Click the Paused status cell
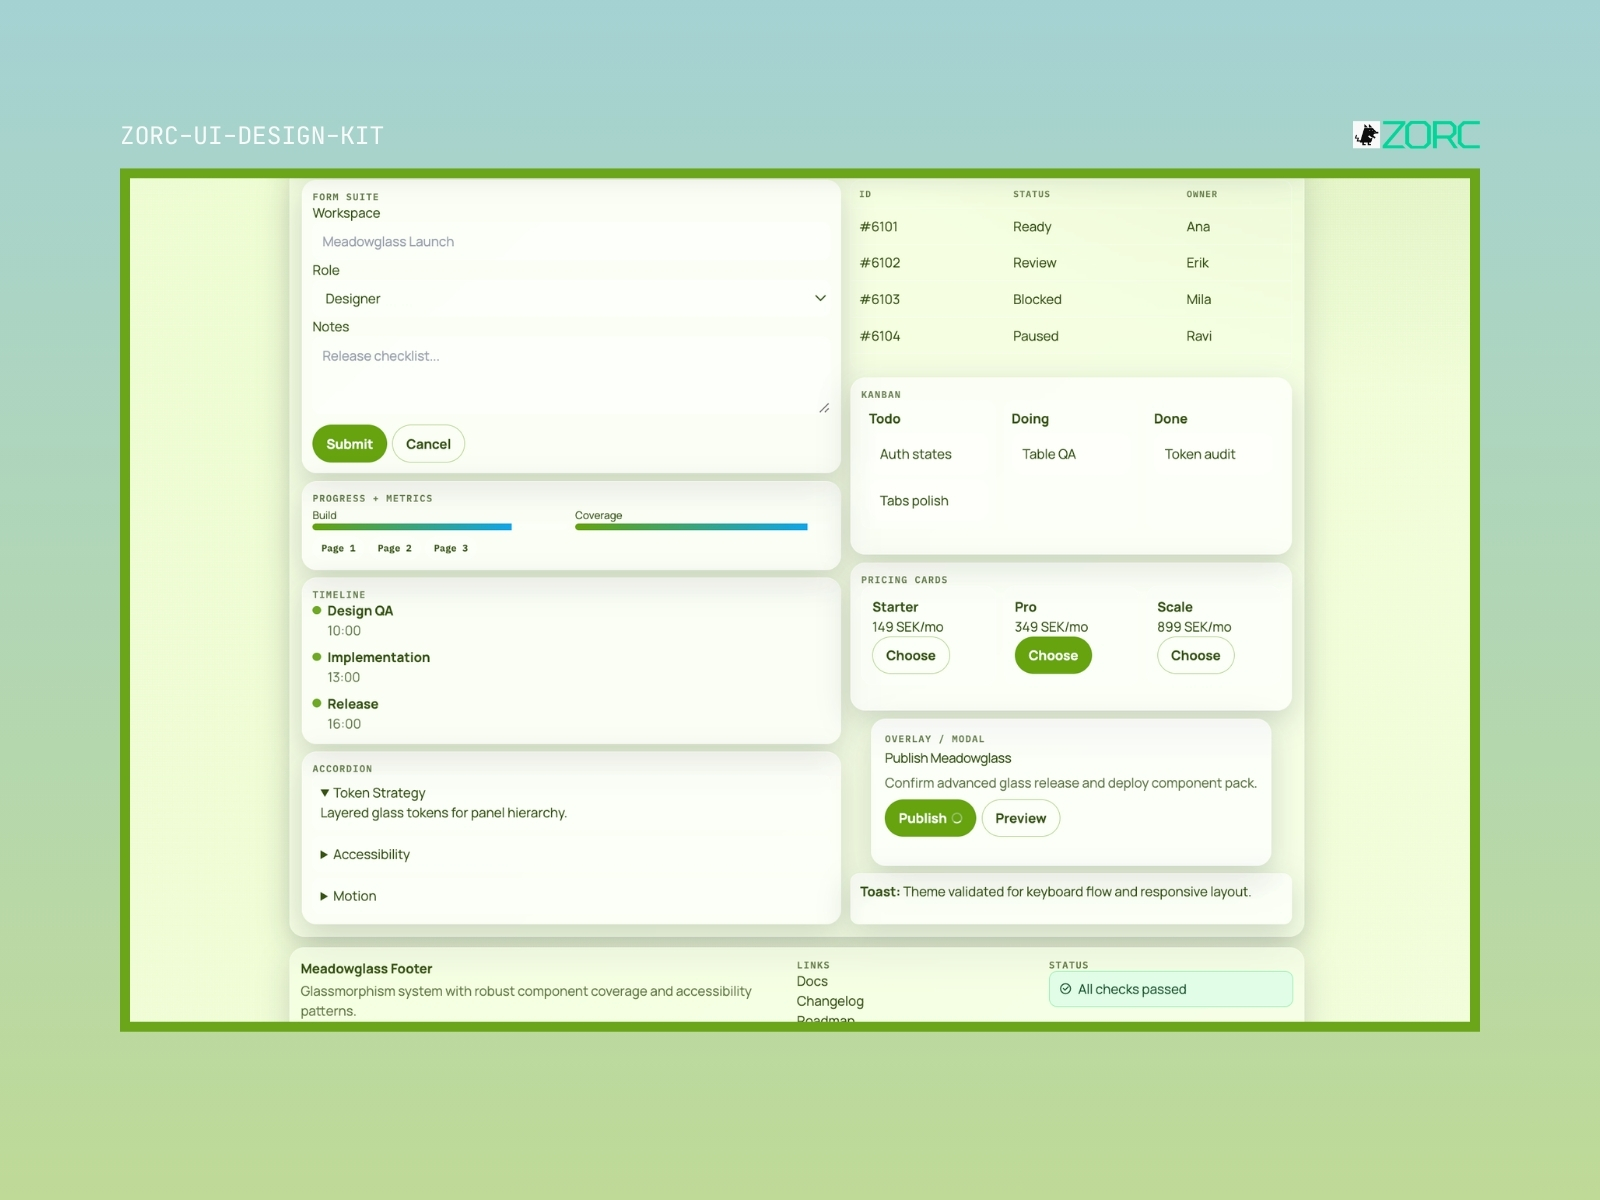This screenshot has width=1600, height=1200. click(x=1036, y=336)
